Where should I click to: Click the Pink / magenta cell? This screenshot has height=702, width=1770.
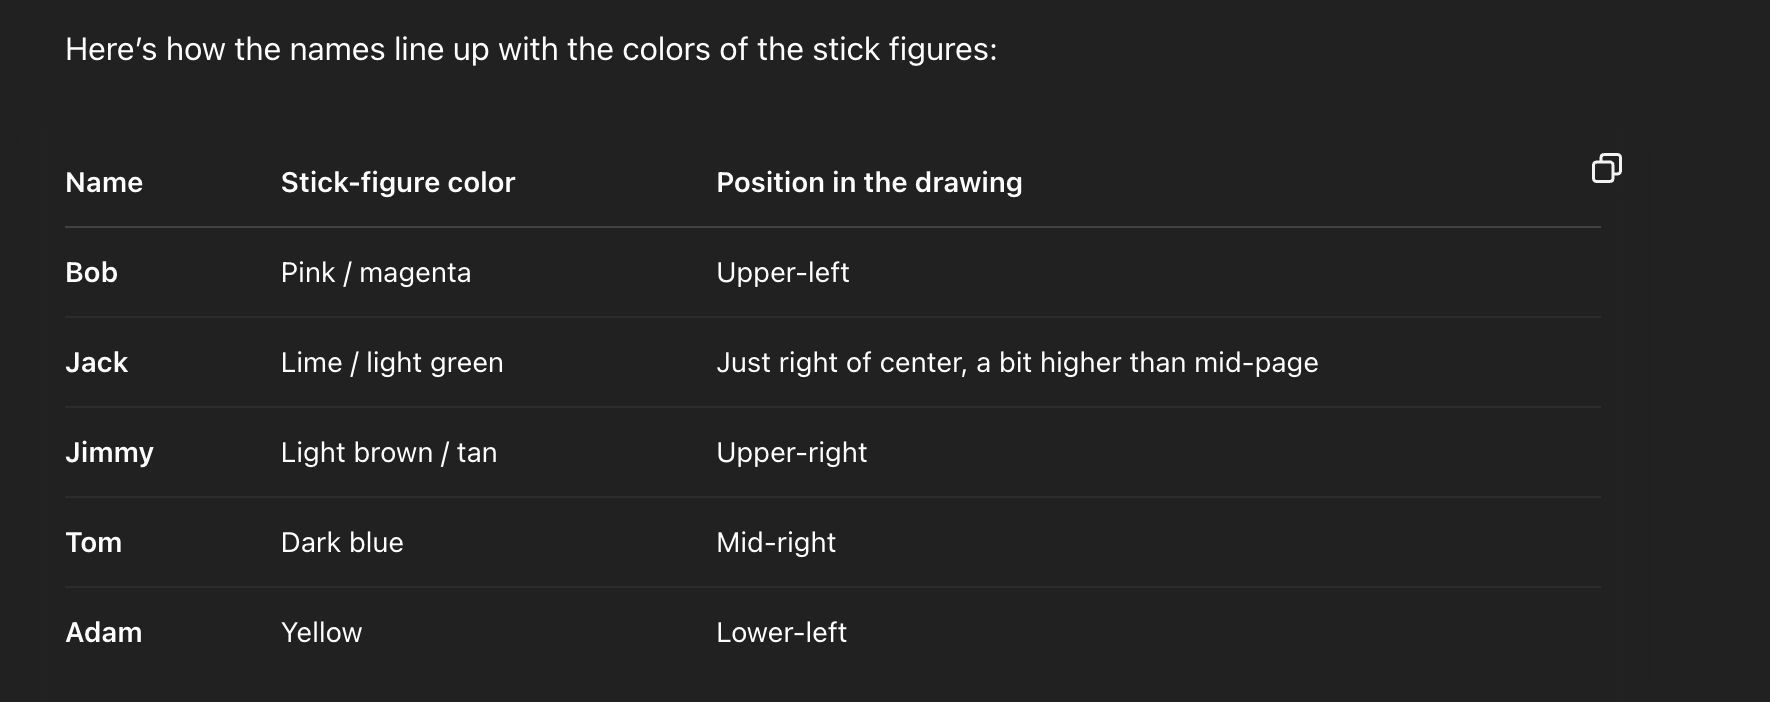pyautogui.click(x=375, y=273)
